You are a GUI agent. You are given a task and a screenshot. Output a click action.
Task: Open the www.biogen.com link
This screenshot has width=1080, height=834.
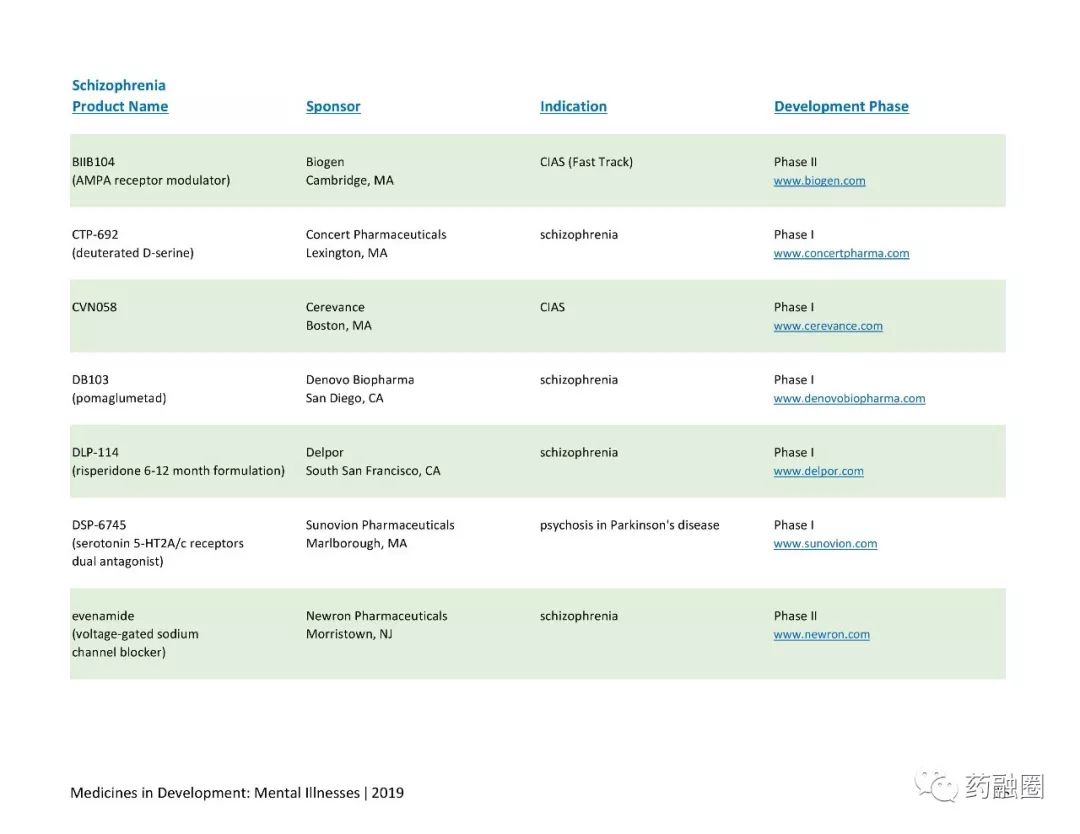(x=819, y=181)
